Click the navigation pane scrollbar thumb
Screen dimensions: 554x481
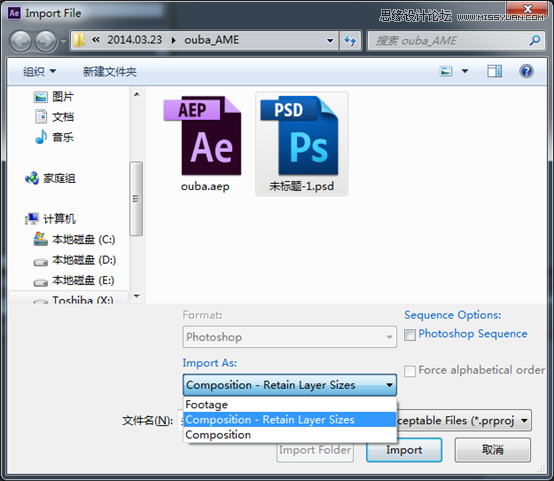click(x=136, y=199)
